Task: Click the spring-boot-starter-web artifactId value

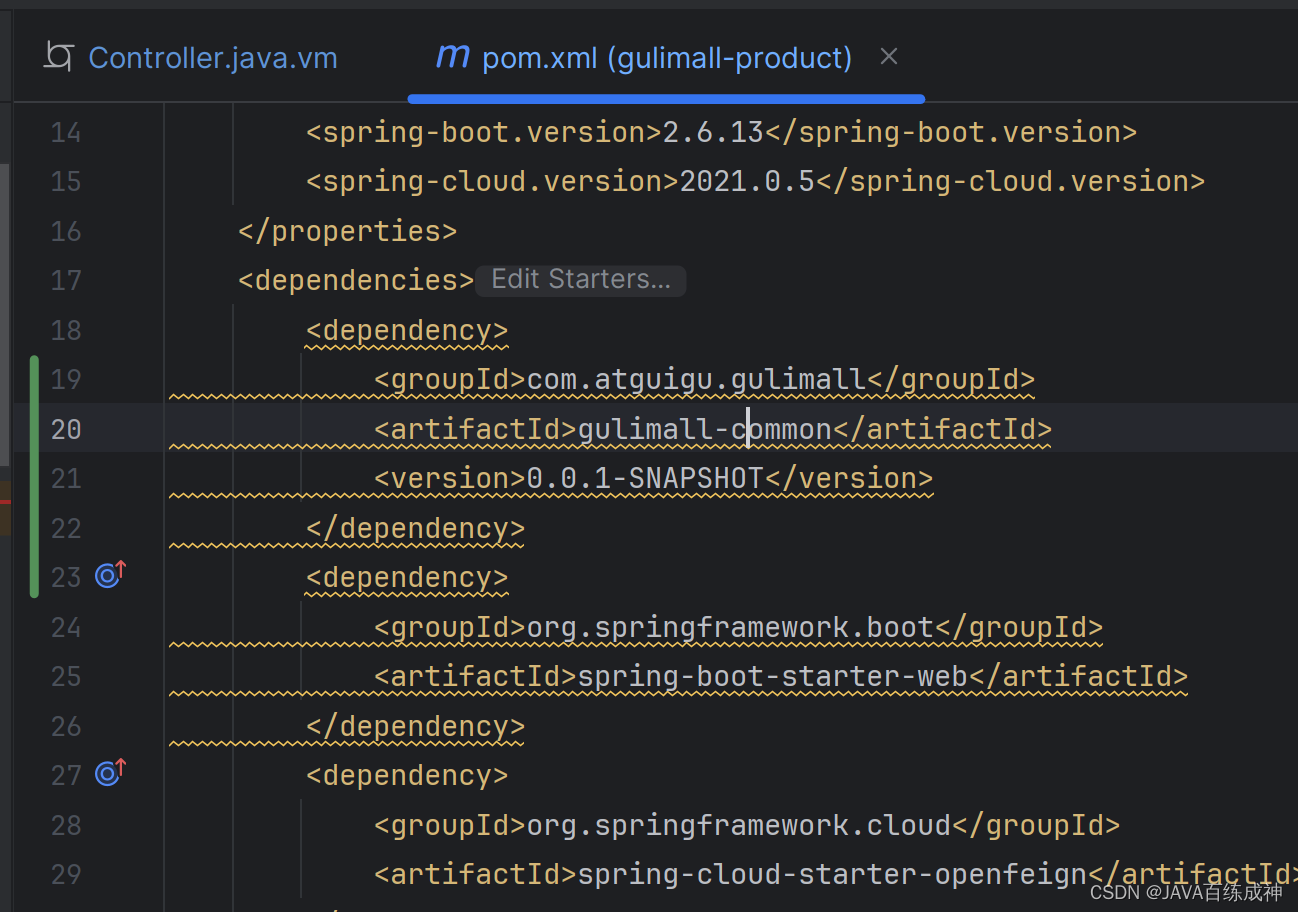Action: (x=773, y=677)
